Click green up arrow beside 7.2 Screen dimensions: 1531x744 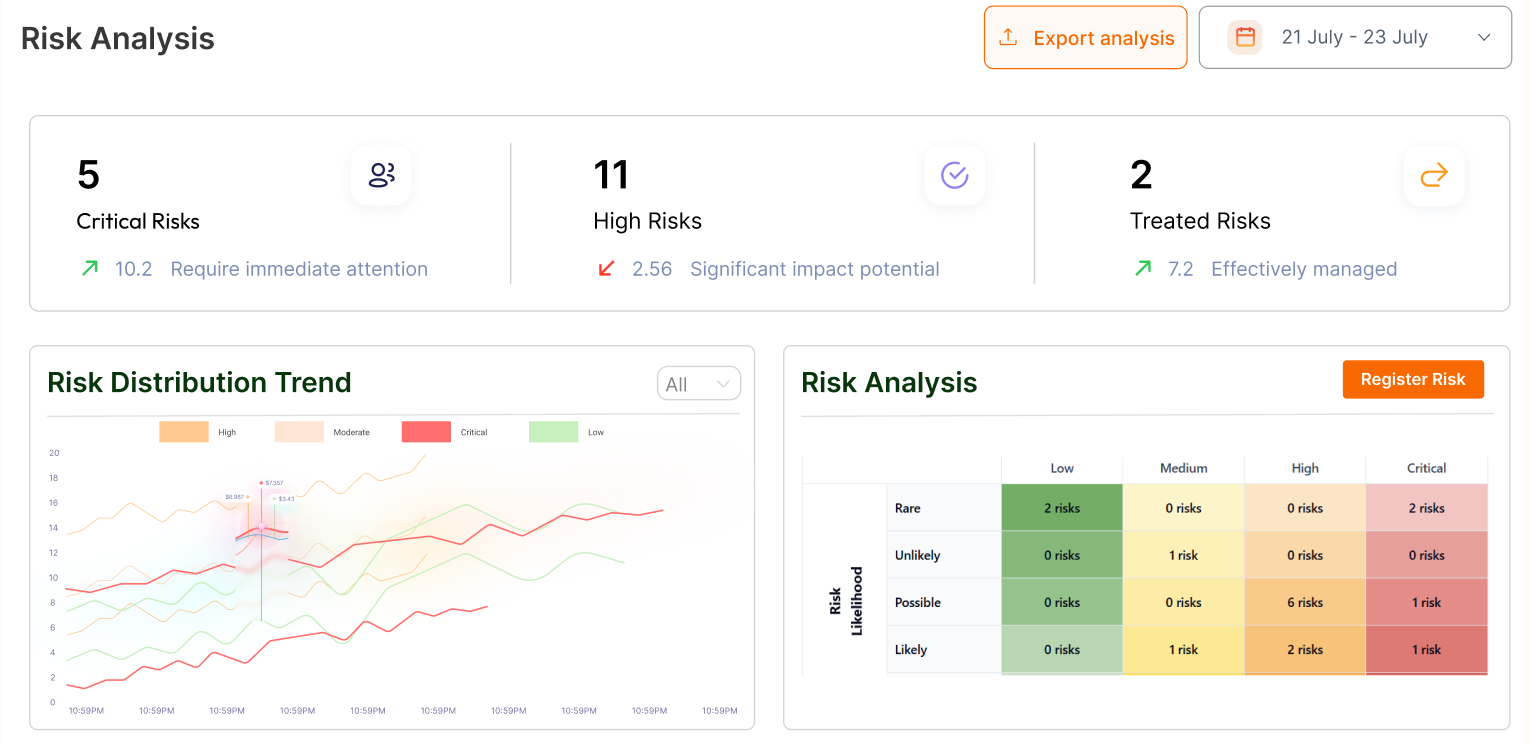coord(1143,269)
